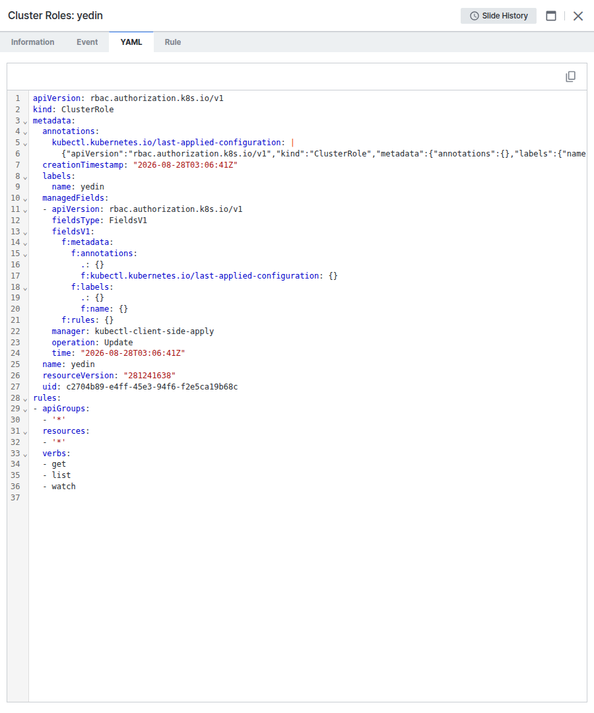Collapse apiGroups fold at line 29

click(25, 410)
